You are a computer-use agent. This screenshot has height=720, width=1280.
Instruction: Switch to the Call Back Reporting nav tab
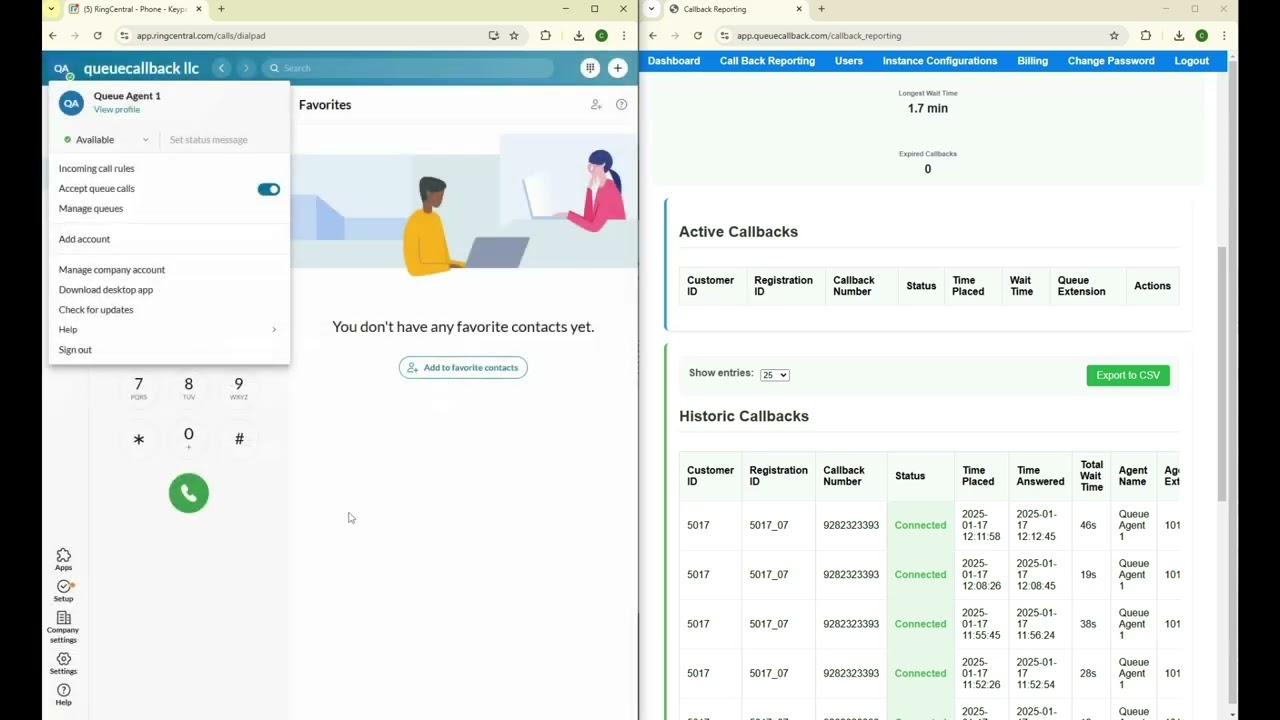pos(767,61)
